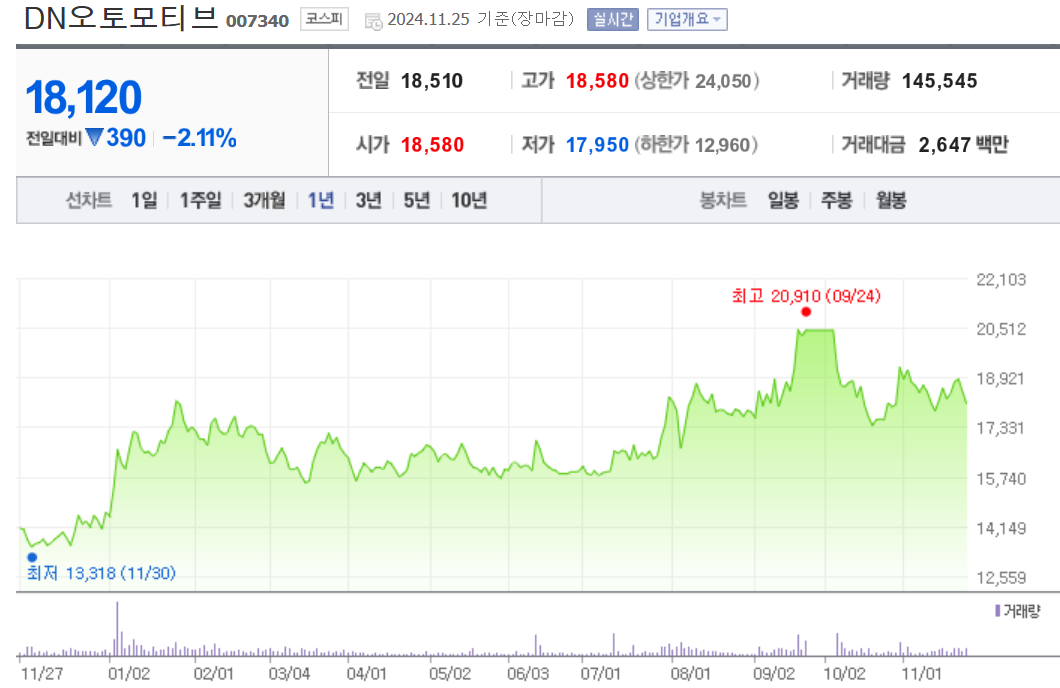Click the red 최고 high point marker

pyautogui.click(x=806, y=312)
